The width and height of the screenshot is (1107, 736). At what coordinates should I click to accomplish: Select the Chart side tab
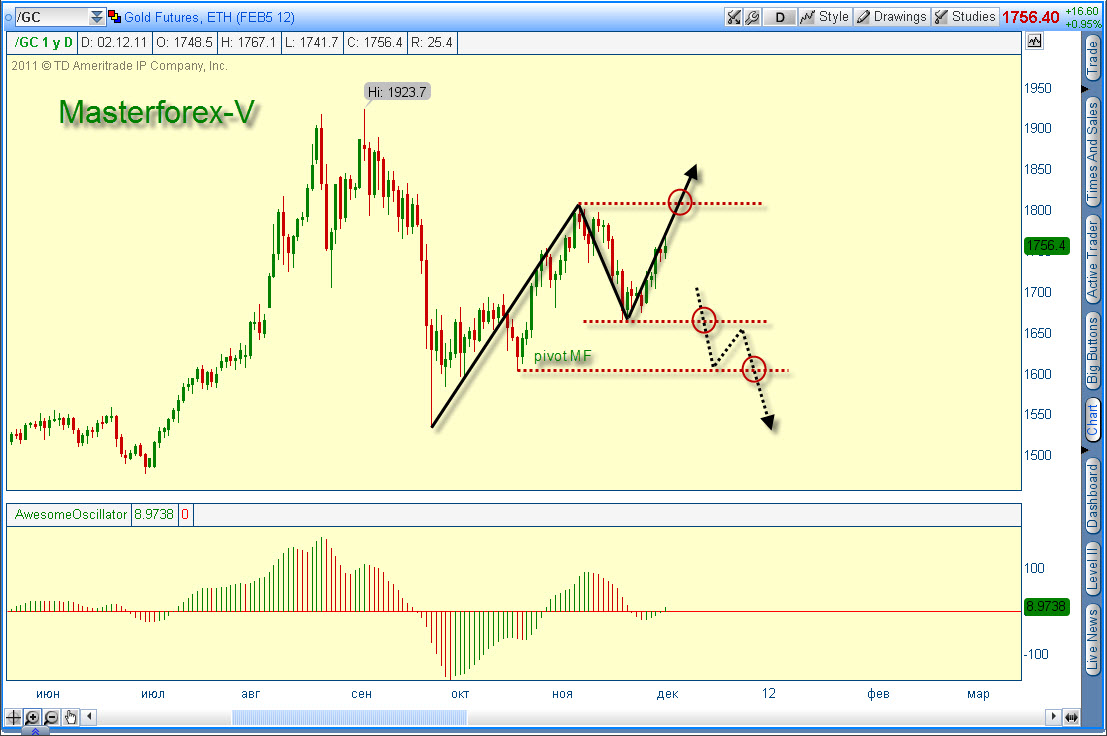click(1092, 420)
